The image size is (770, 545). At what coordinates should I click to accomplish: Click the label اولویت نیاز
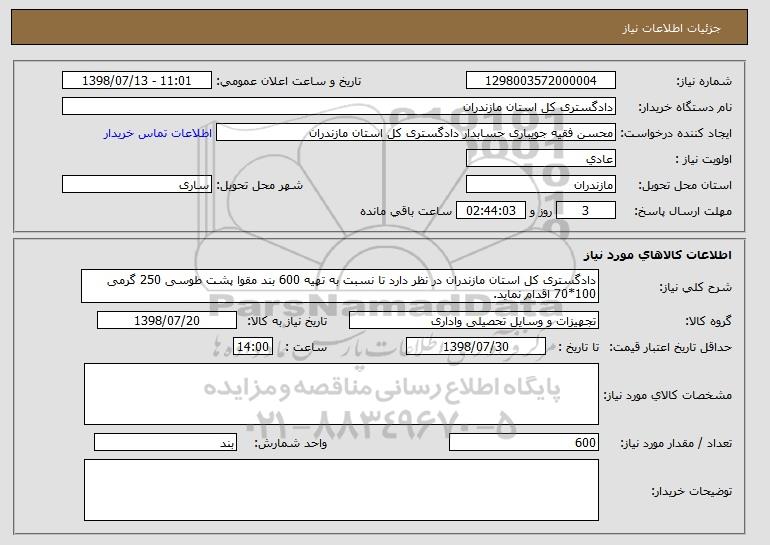point(704,160)
